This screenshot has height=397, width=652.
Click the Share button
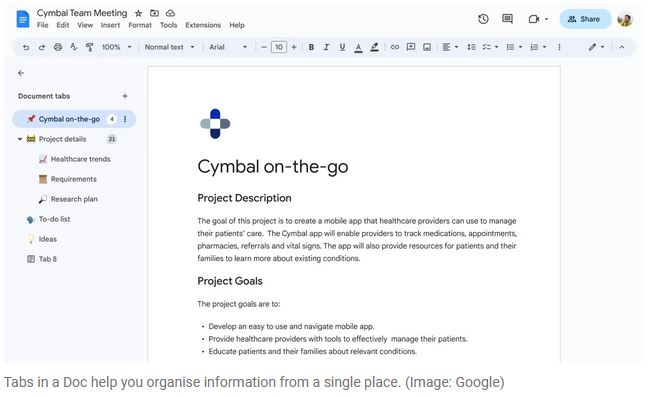pyautogui.click(x=585, y=19)
